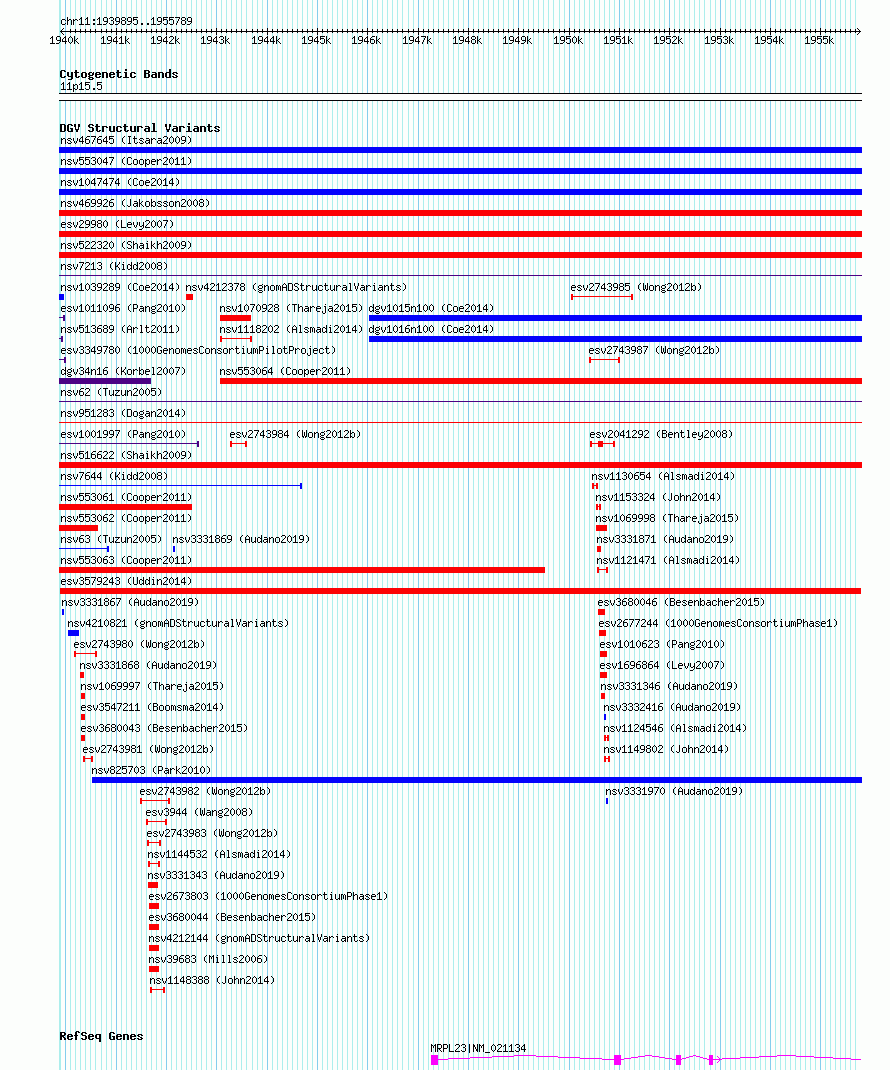
Task: Click the nsv467645 (Itsara2009) variant label
Action: (x=126, y=140)
